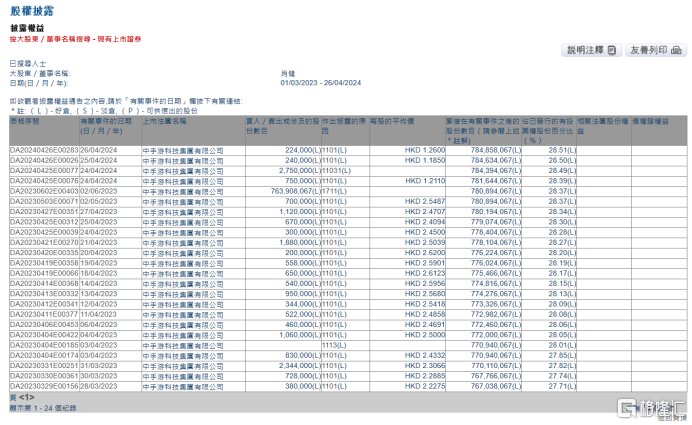Viewport: 692px width, 425px height.
Task: Click company name link in the 25/04/2024 row
Action: [183, 161]
